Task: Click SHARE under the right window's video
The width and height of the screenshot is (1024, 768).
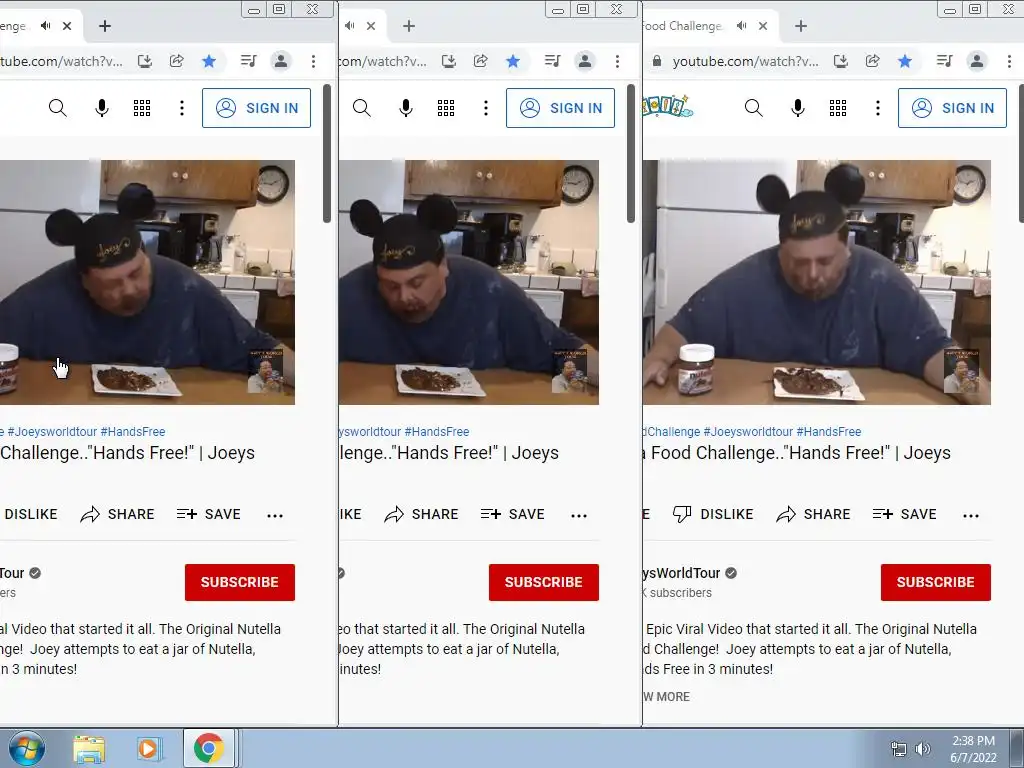Action: pyautogui.click(x=813, y=515)
